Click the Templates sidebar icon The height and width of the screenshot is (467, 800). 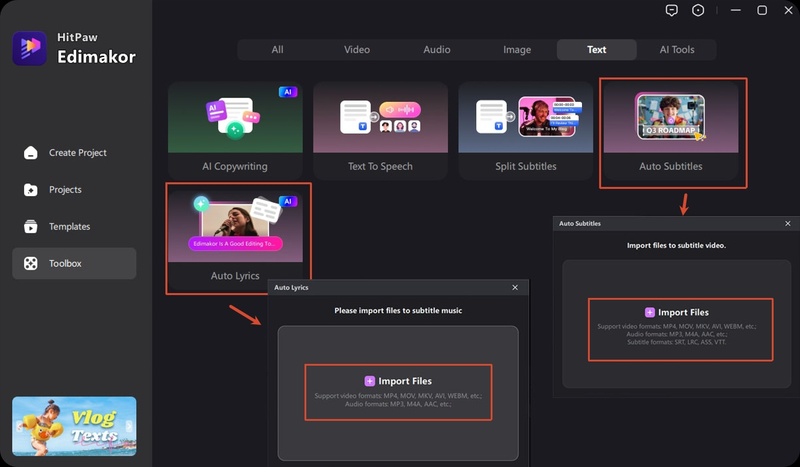pos(31,227)
